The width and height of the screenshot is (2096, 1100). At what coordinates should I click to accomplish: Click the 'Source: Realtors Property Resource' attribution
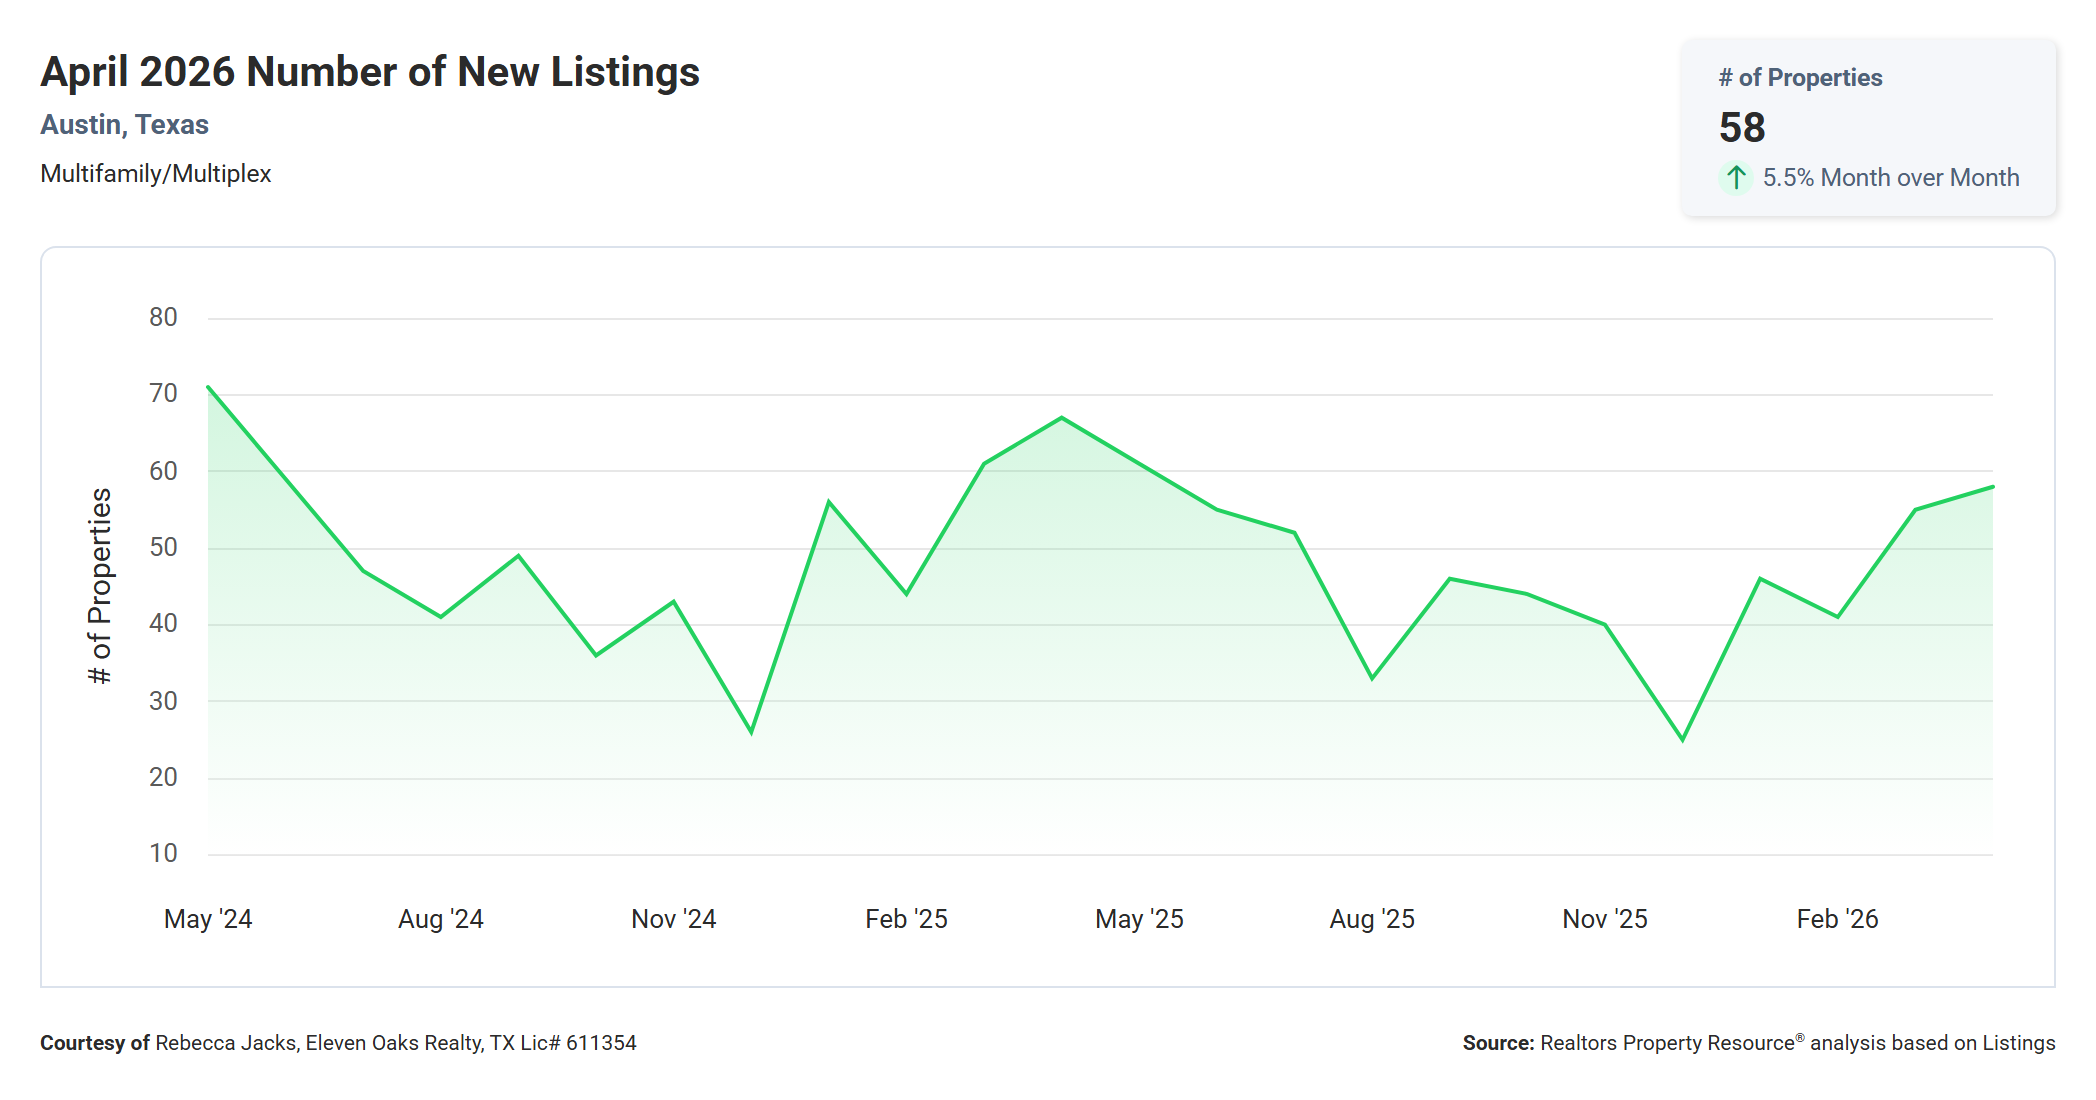tap(1759, 1043)
